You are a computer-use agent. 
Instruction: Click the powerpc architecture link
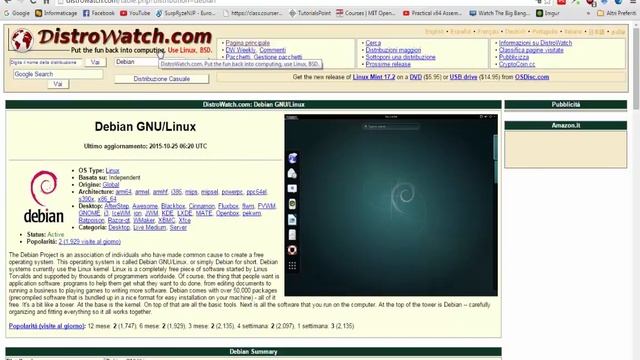point(232,192)
